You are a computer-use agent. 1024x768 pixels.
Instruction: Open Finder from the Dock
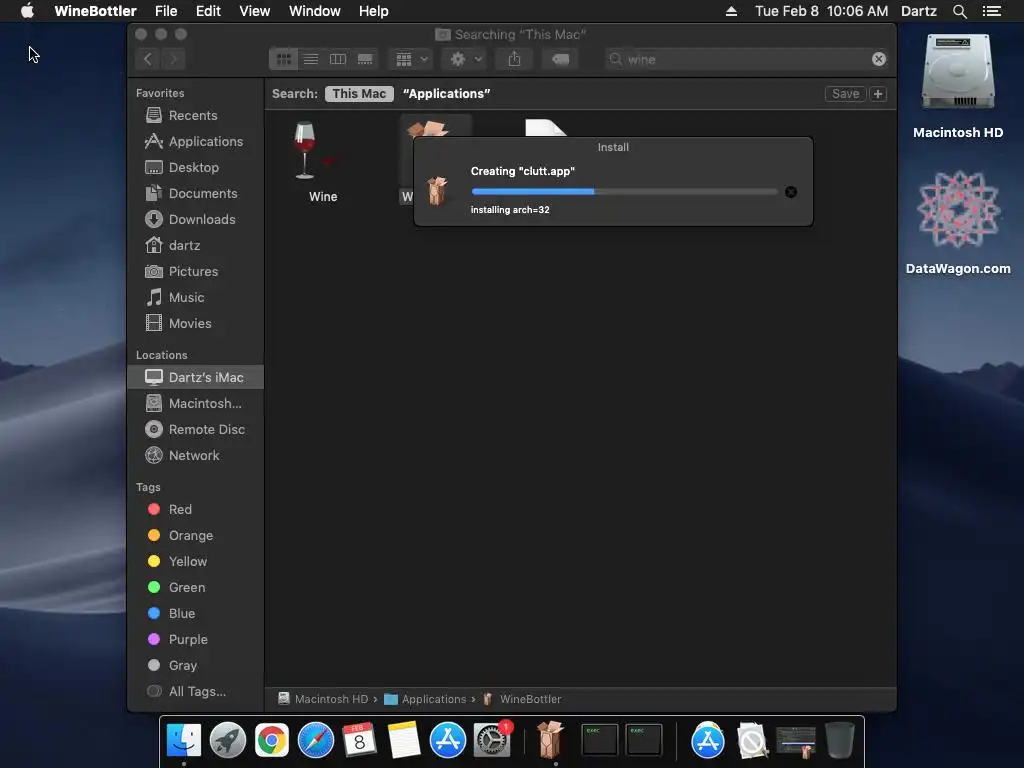[184, 741]
